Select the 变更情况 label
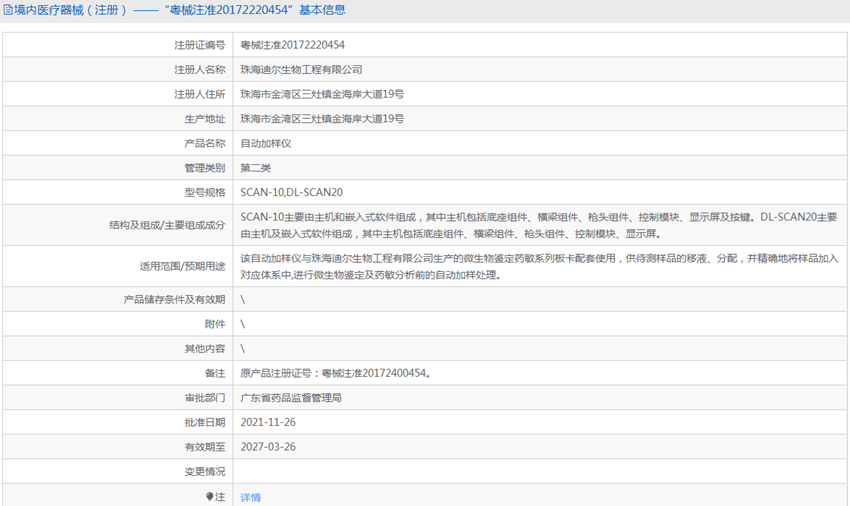This screenshot has width=850, height=506. pyautogui.click(x=204, y=471)
